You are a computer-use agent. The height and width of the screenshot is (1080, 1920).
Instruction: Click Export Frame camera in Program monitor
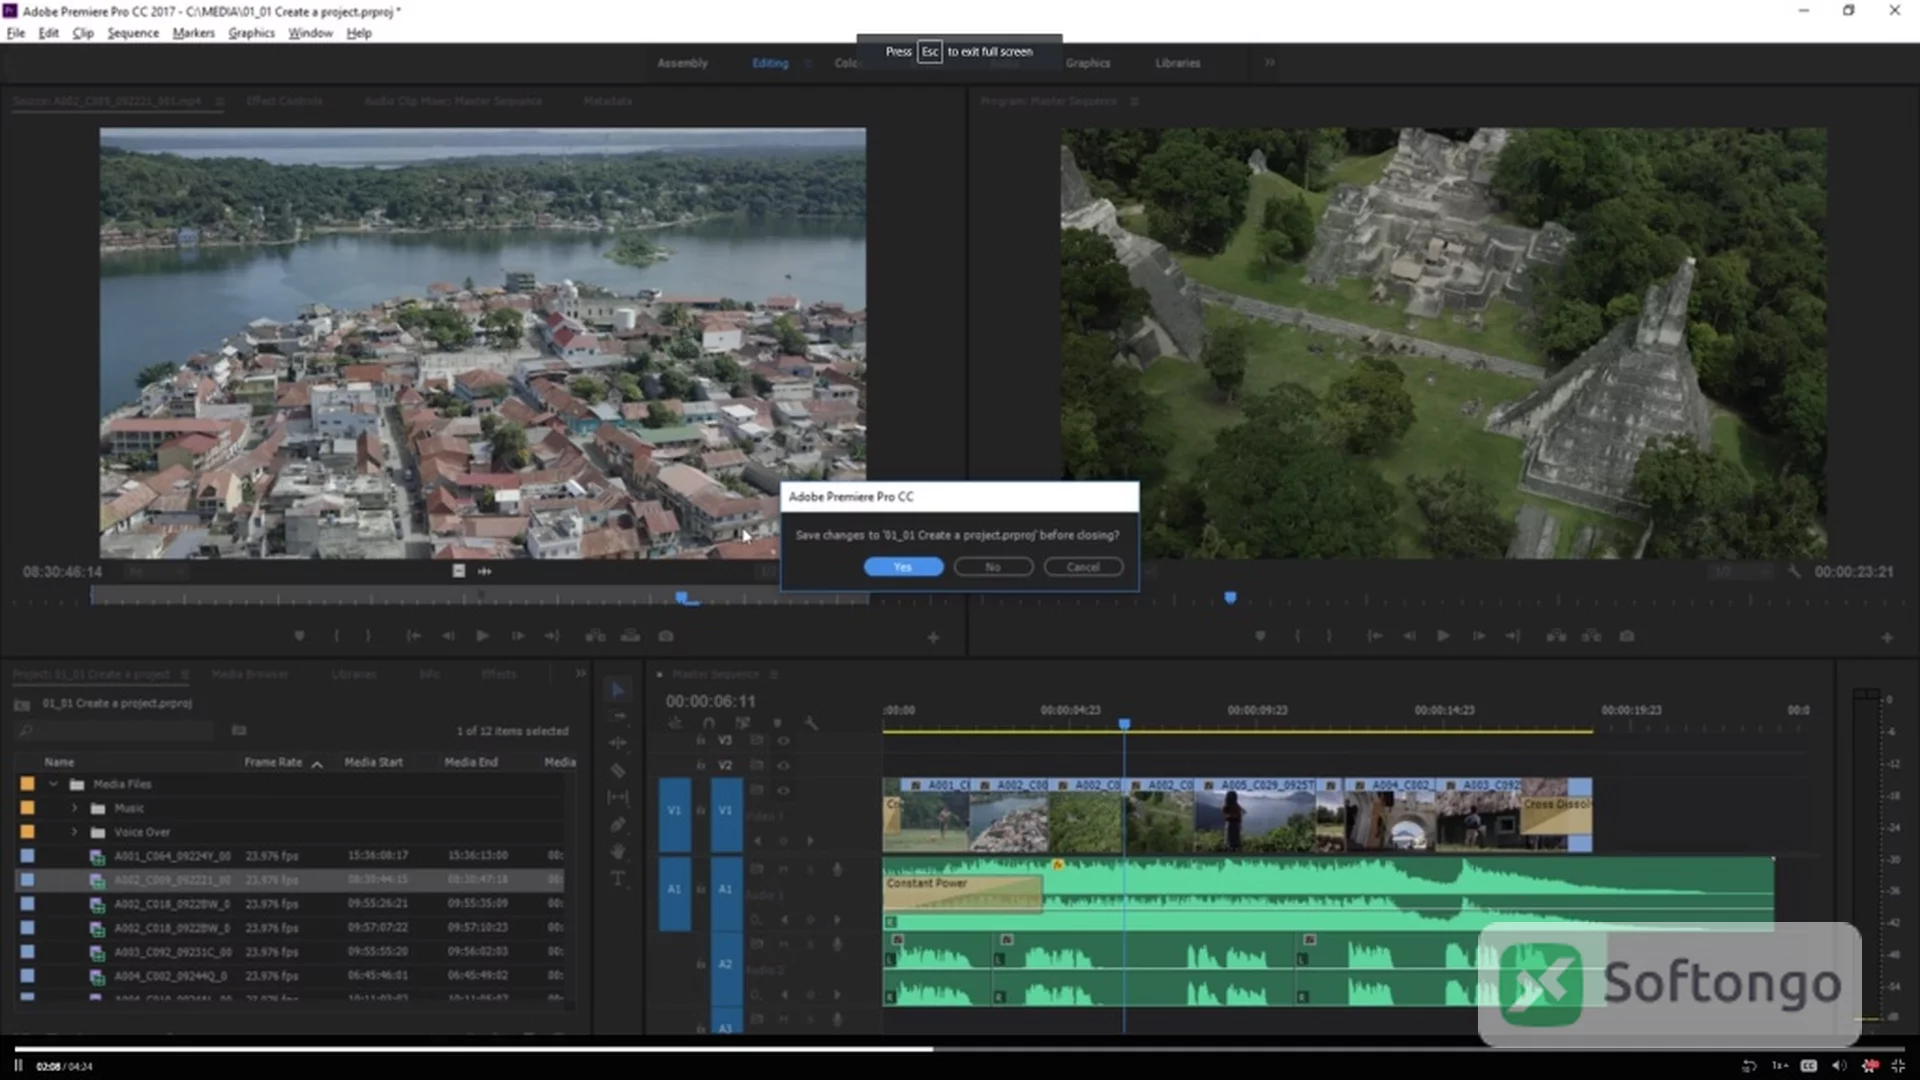[1627, 636]
